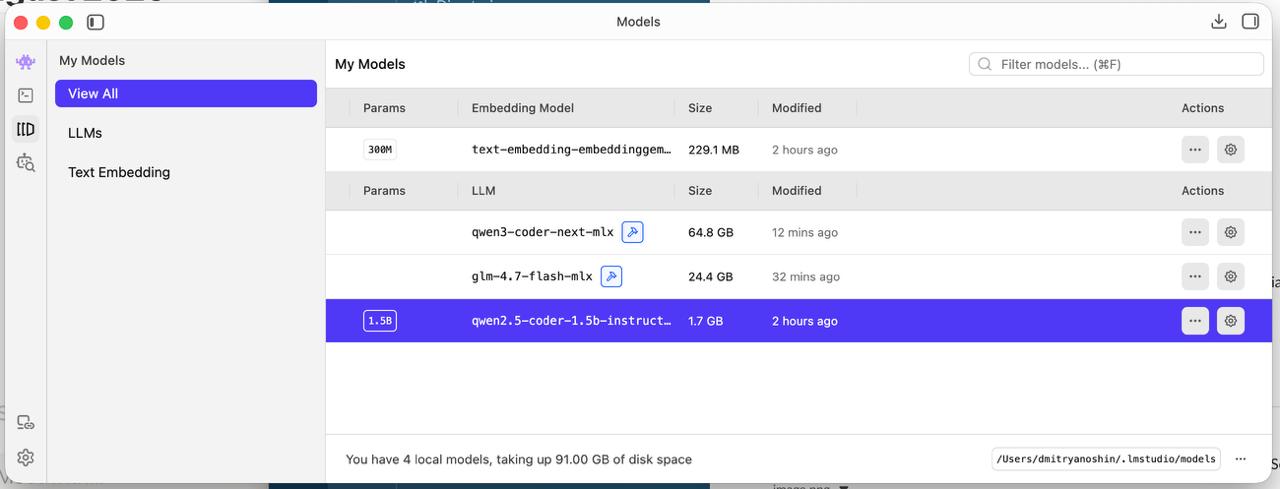Click the 32 mins ago modified value
The width and height of the screenshot is (1280, 489).
tap(806, 276)
